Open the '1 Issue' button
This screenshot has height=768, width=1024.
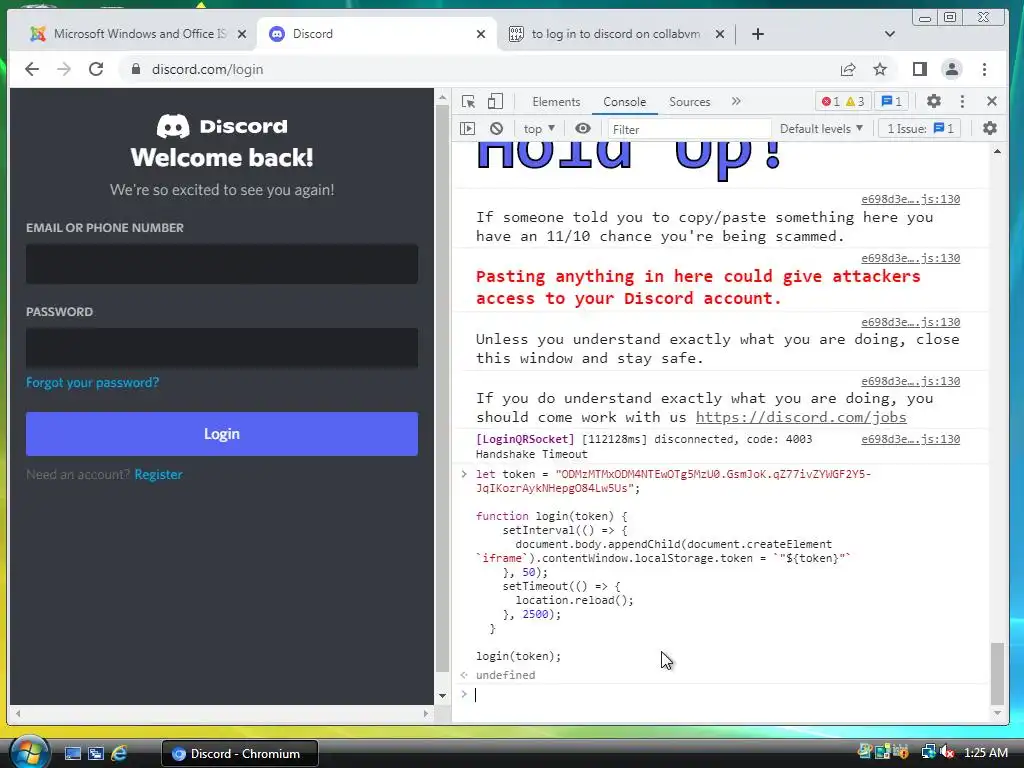click(920, 129)
